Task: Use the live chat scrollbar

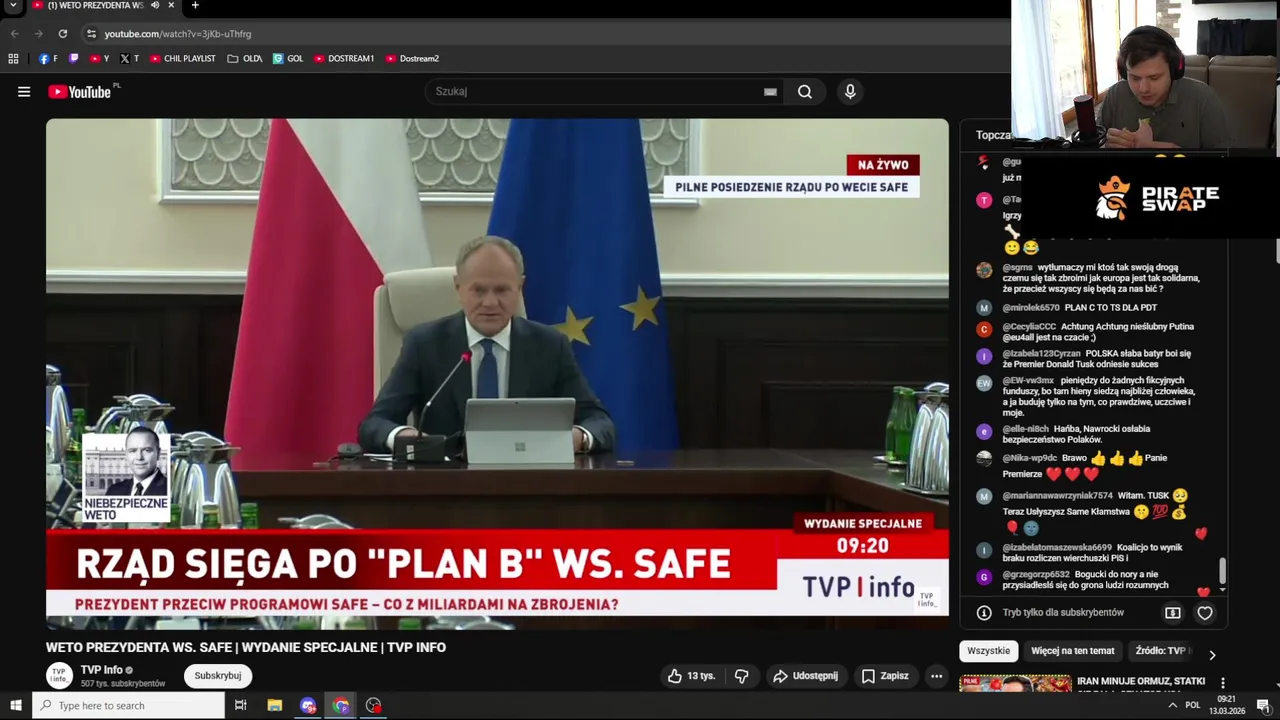Action: pyautogui.click(x=1222, y=571)
